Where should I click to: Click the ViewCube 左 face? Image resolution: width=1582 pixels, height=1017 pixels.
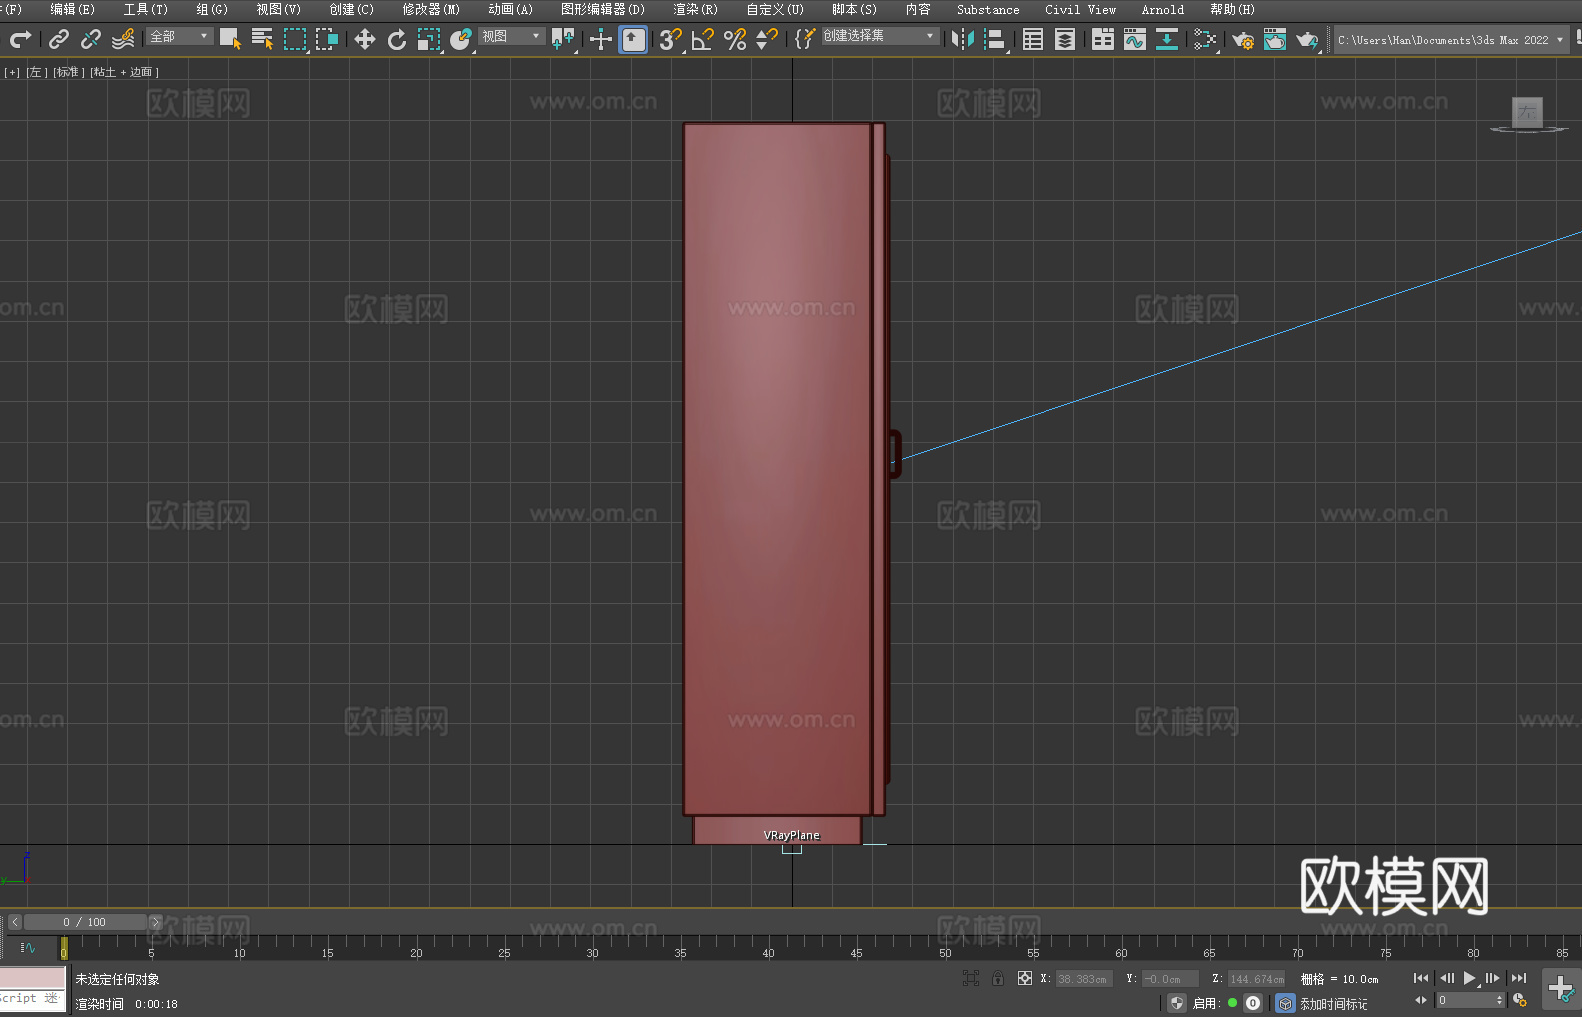click(1527, 112)
